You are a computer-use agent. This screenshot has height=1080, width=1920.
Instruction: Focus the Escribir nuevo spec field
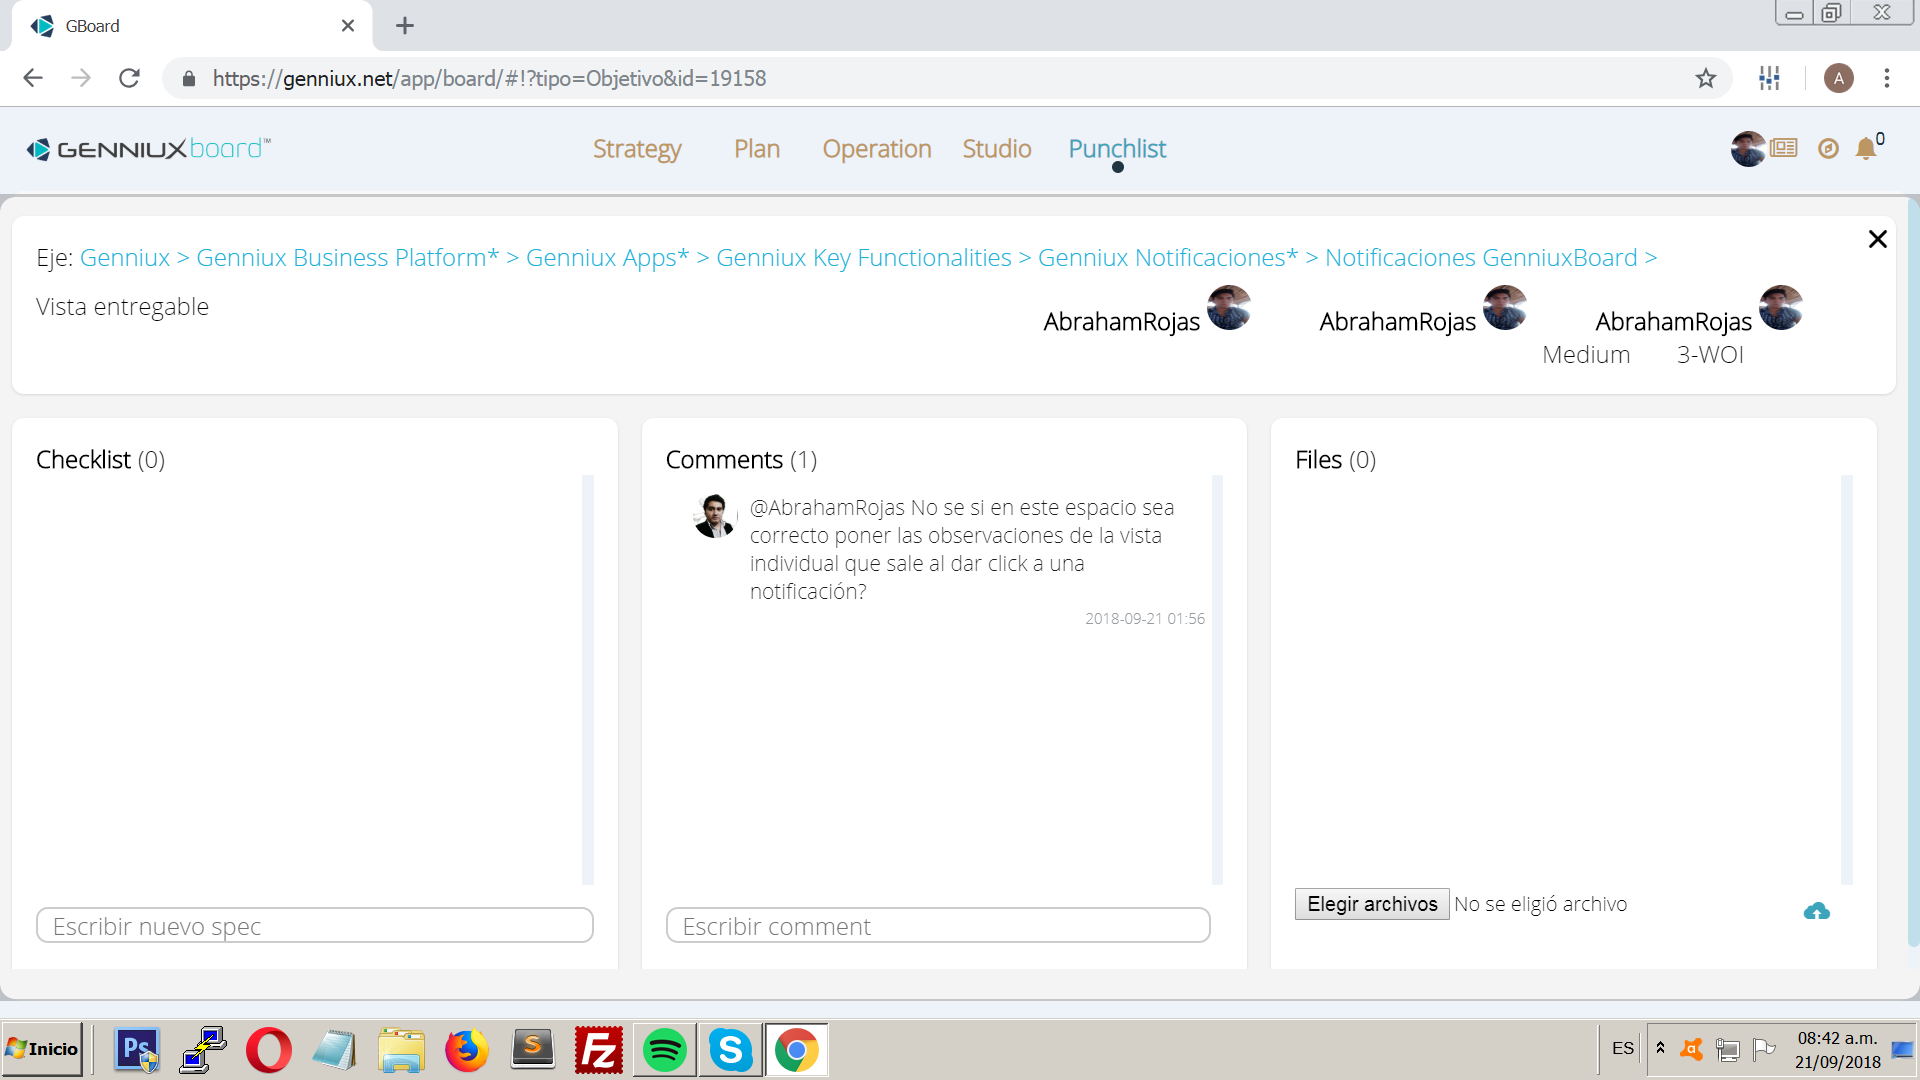tap(315, 926)
